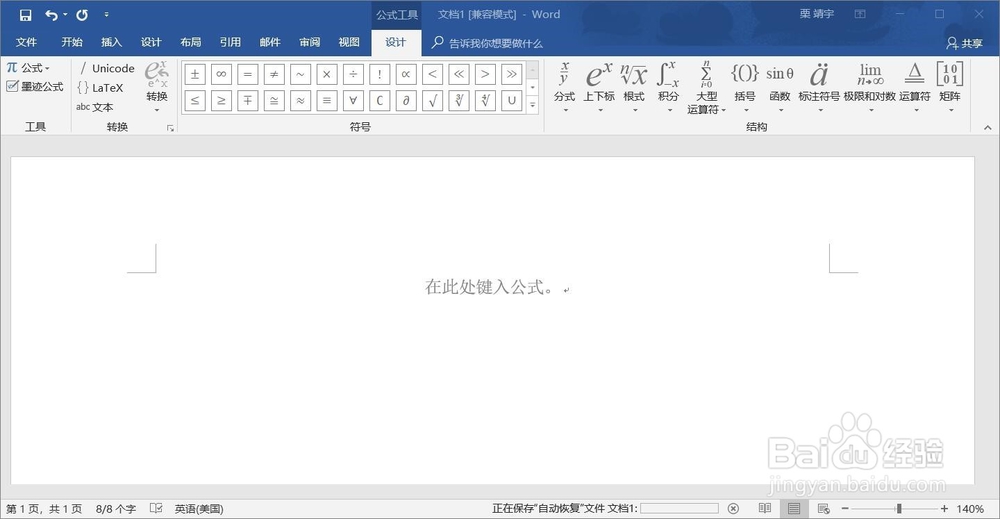The width and height of the screenshot is (1000, 519).
Task: Save the document with the floppy icon
Action: pos(26,15)
